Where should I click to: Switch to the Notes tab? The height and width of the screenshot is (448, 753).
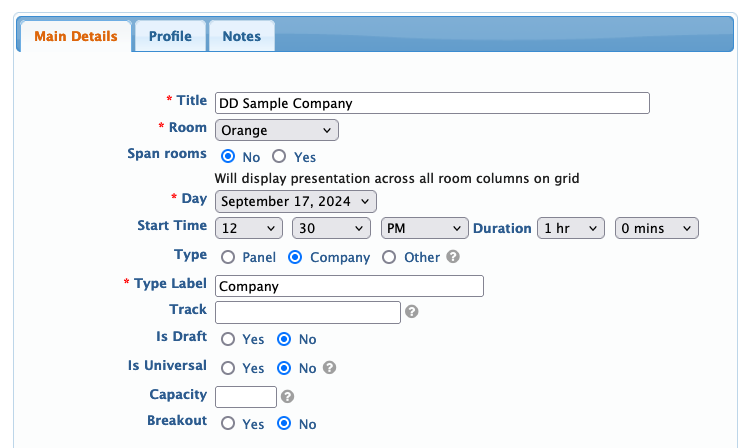tap(241, 36)
